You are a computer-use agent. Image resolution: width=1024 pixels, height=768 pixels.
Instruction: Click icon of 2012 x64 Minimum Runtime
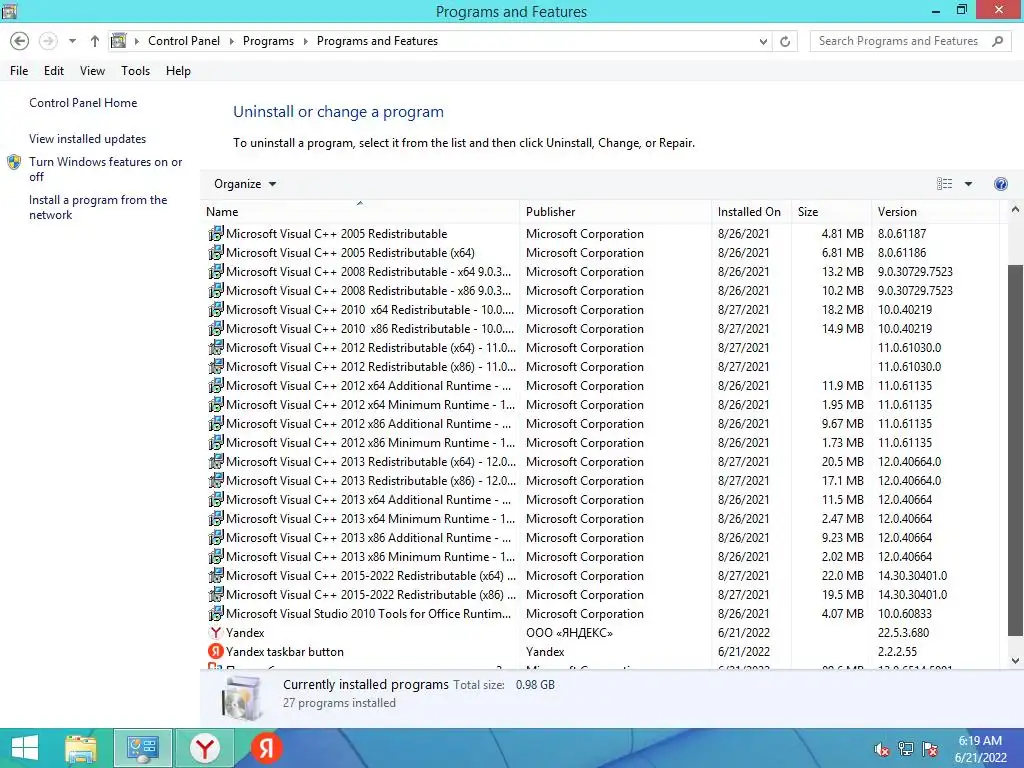point(216,404)
